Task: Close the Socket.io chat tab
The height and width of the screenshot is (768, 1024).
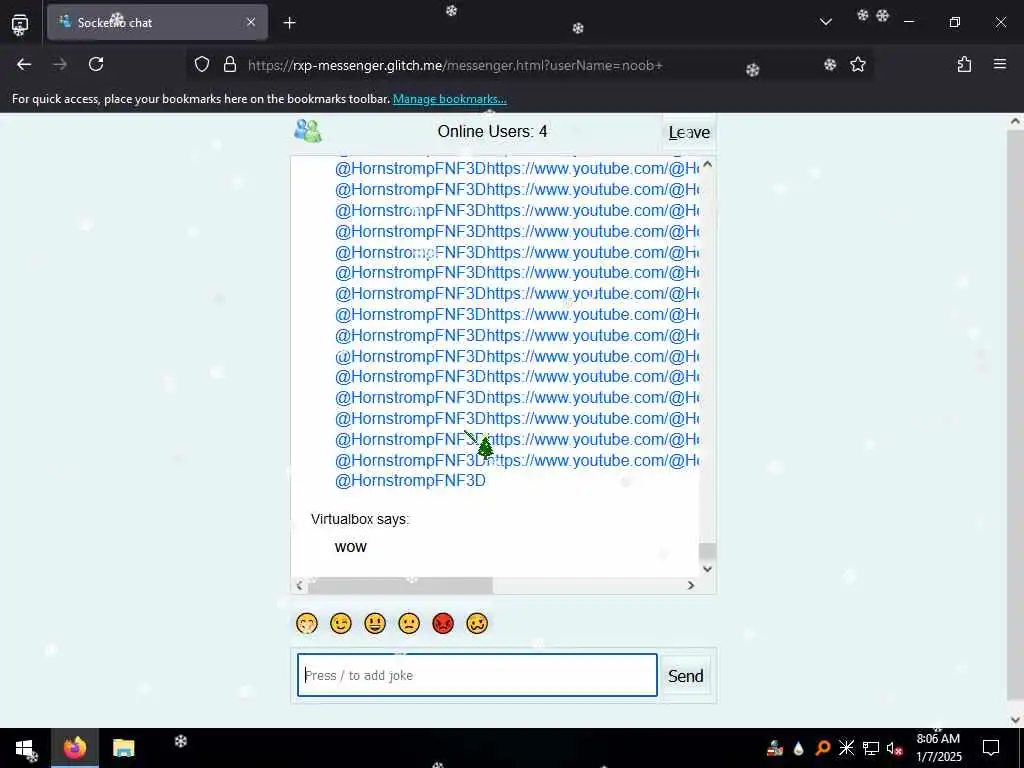Action: (x=251, y=22)
